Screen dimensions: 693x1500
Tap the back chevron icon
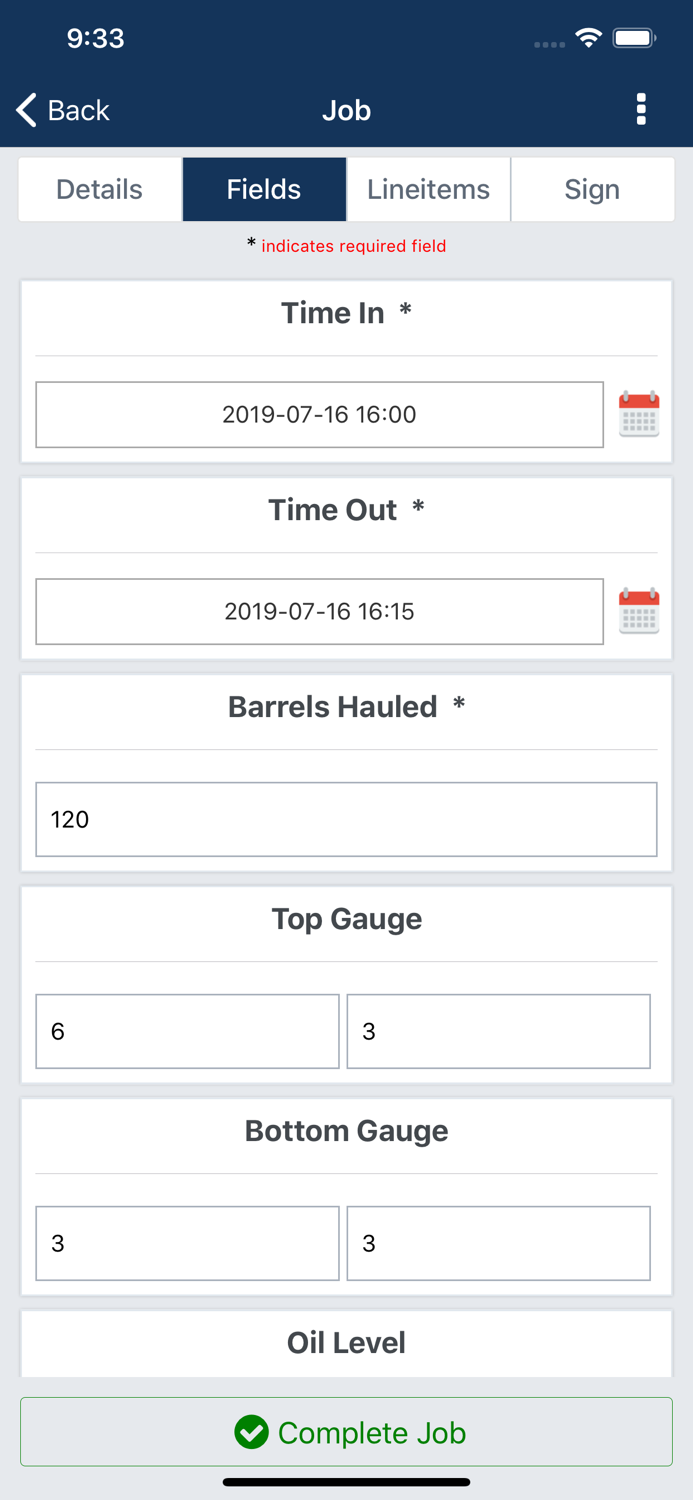(25, 110)
